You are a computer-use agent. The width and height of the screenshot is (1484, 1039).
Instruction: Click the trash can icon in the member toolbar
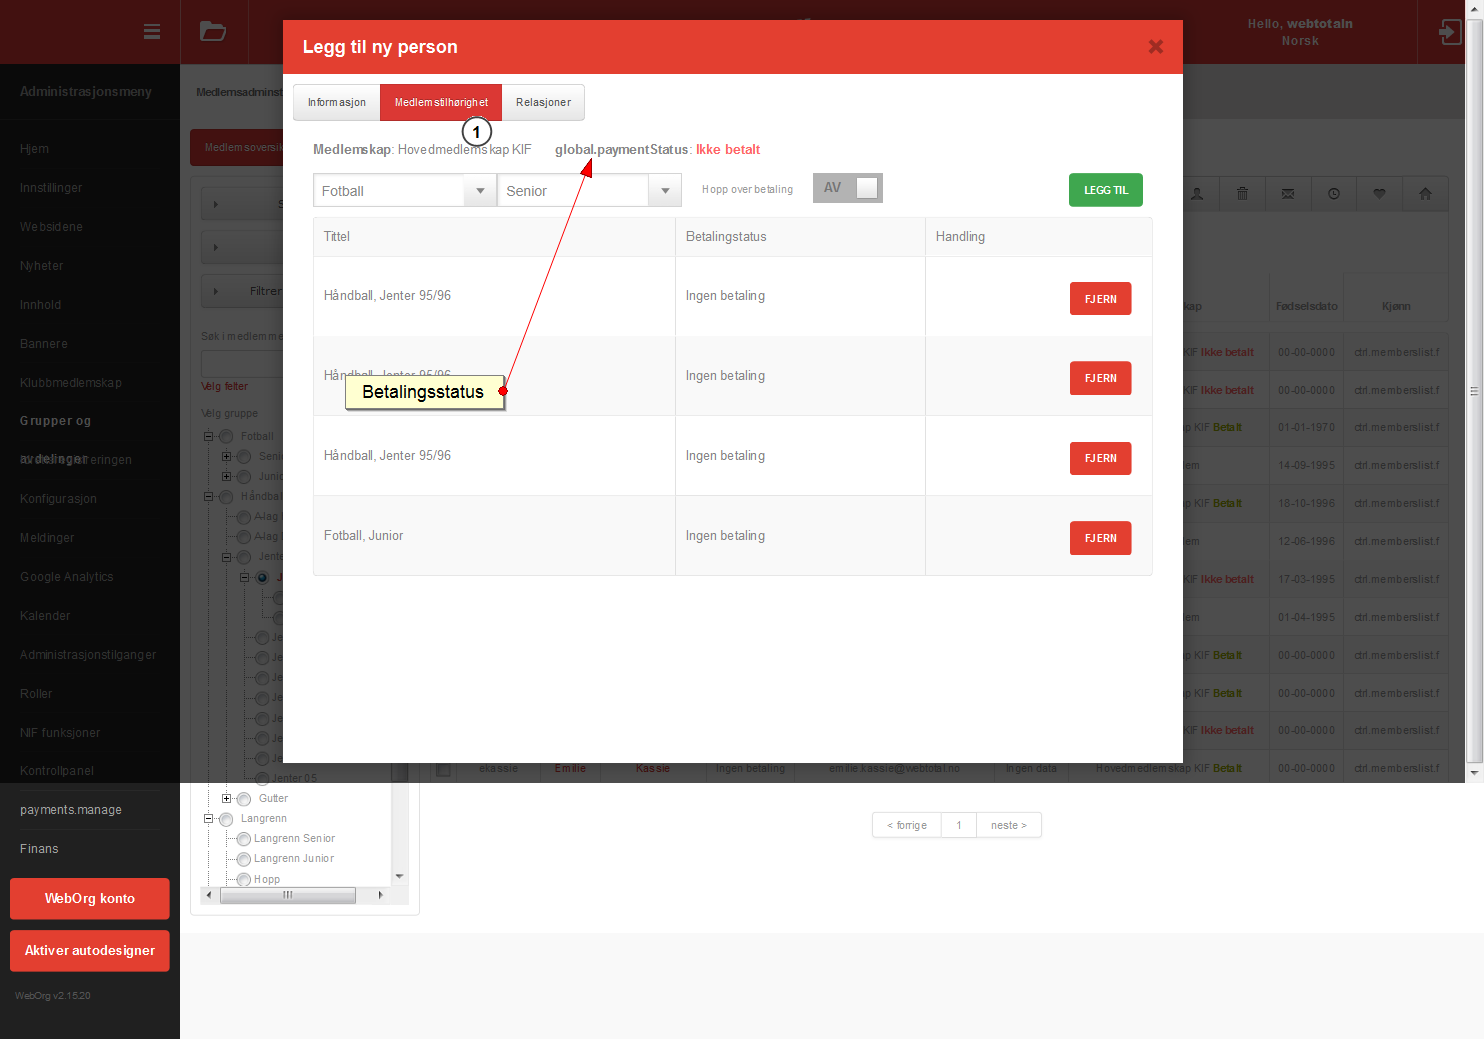coord(1242,193)
